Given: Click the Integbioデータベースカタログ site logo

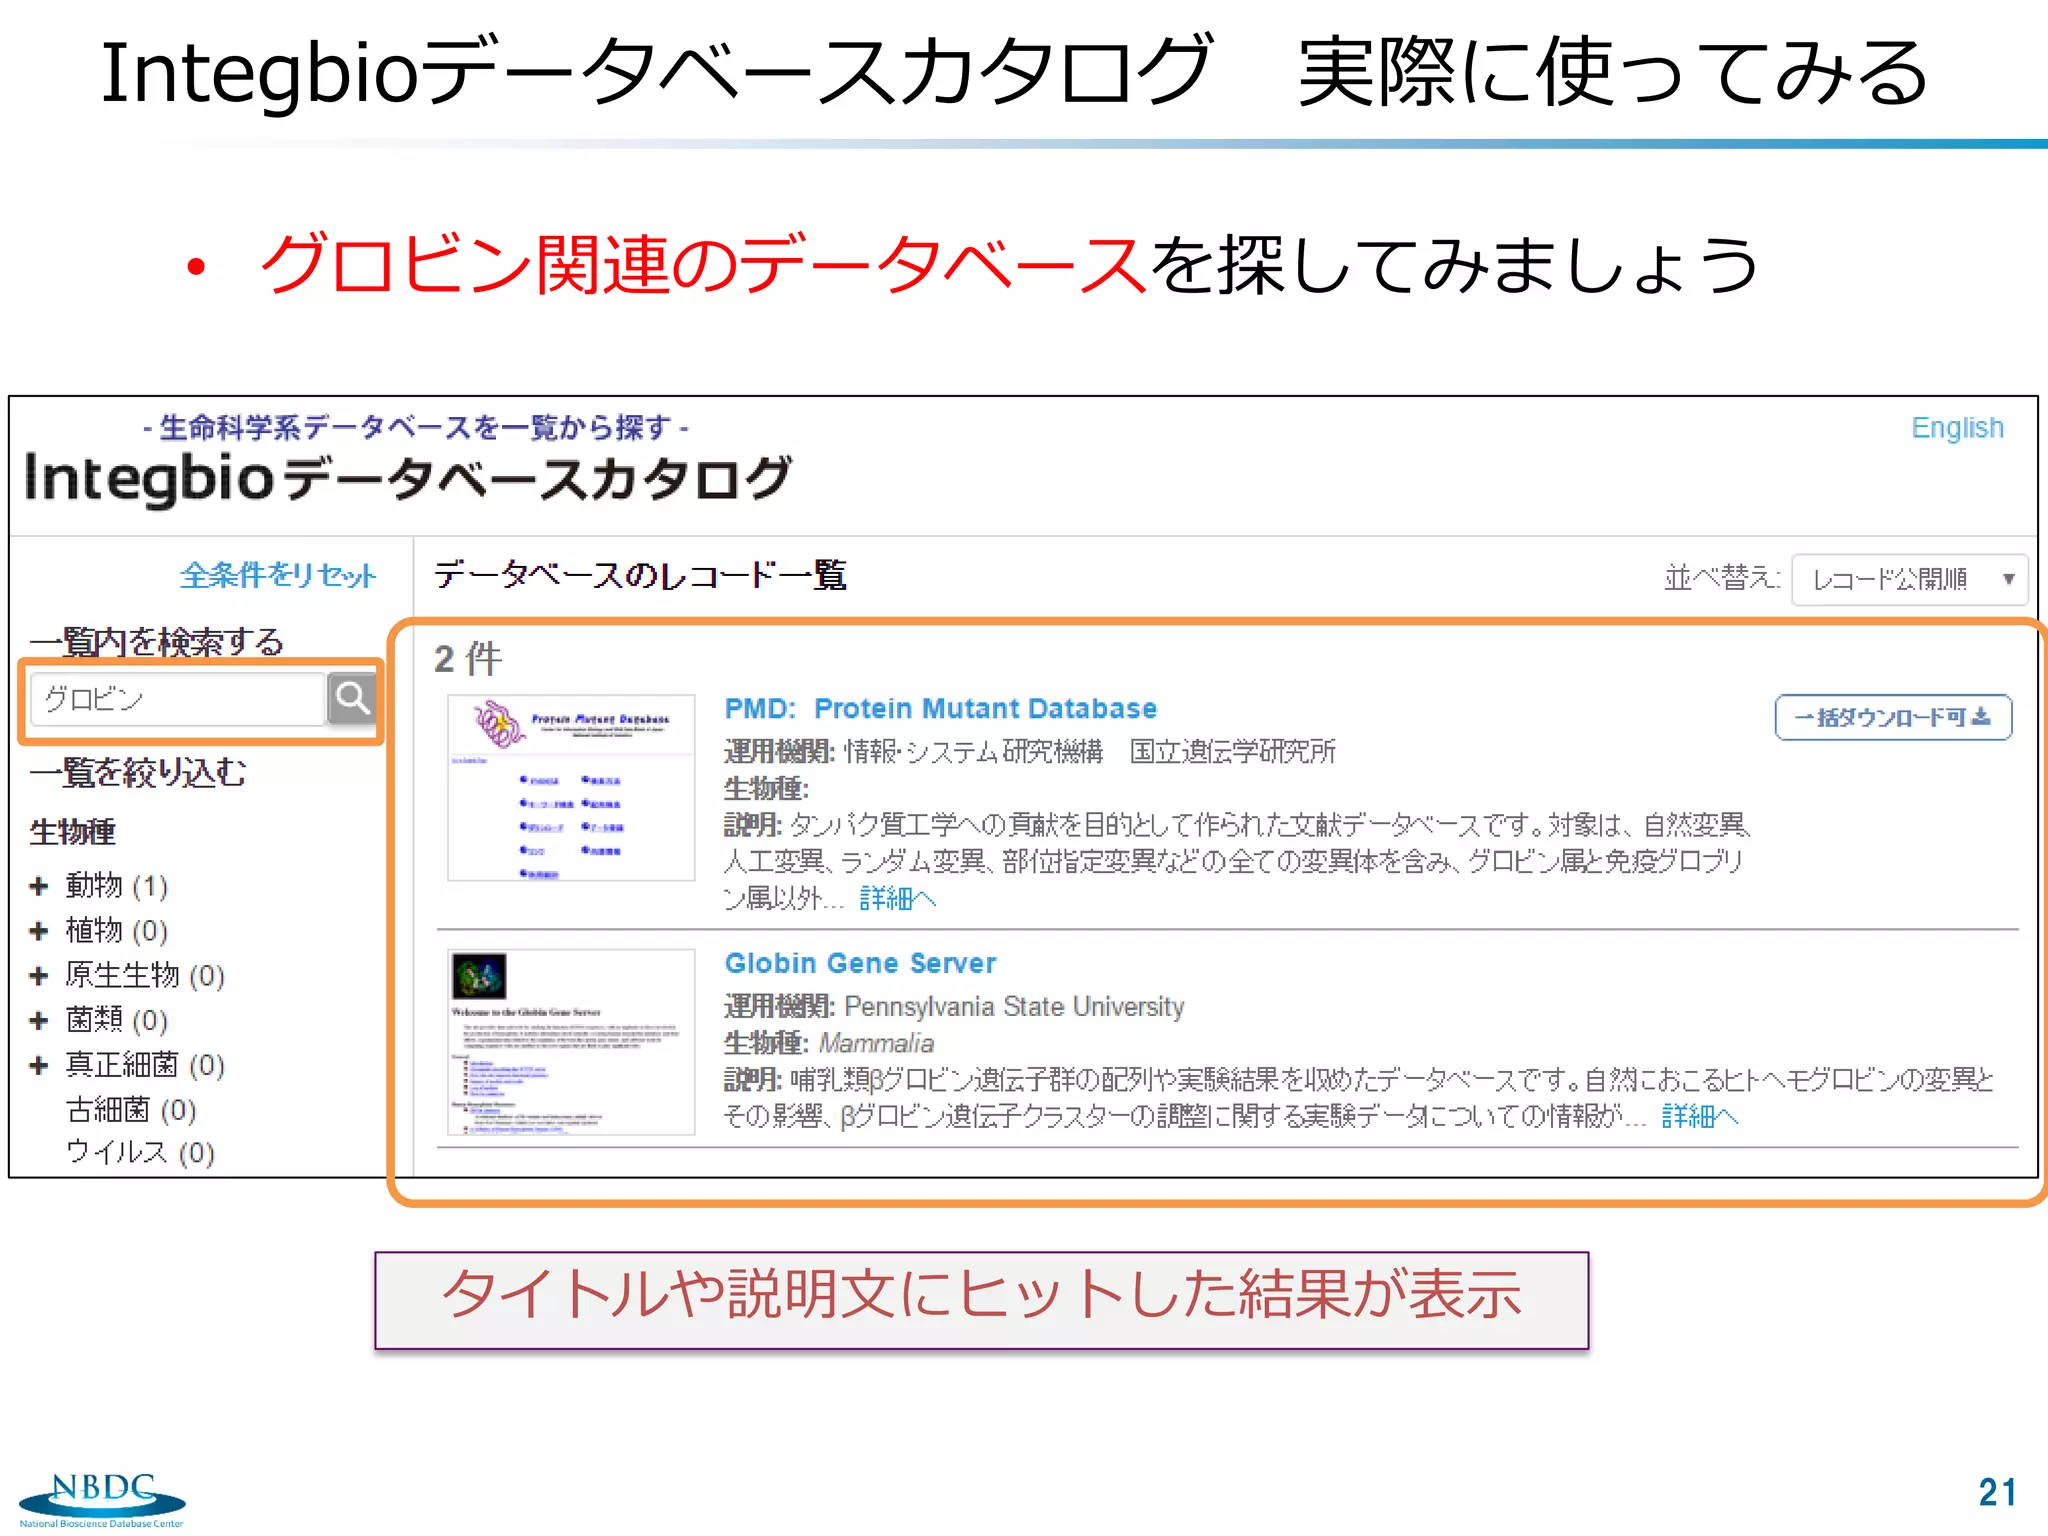Looking at the screenshot, I should pos(408,479).
